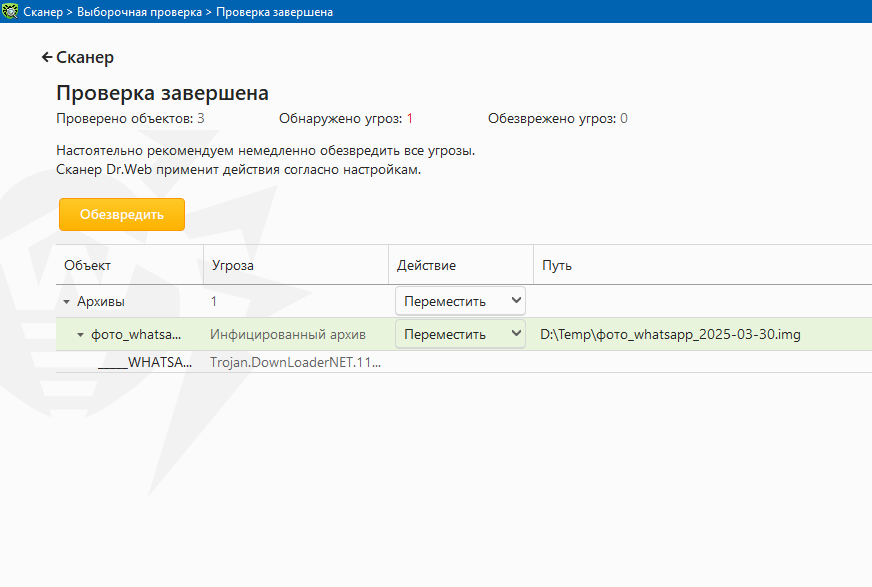Click the Путь column header
The width and height of the screenshot is (872, 587).
pyautogui.click(x=702, y=265)
